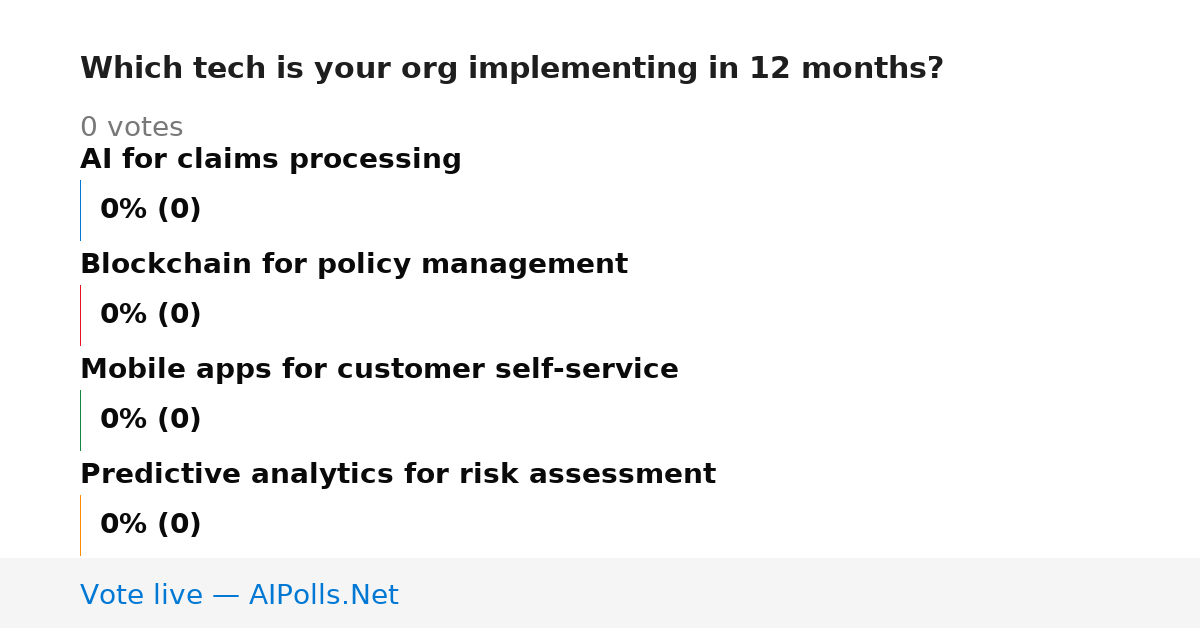Click the gray footer banner
This screenshot has height=628, width=1200.
[x=600, y=593]
